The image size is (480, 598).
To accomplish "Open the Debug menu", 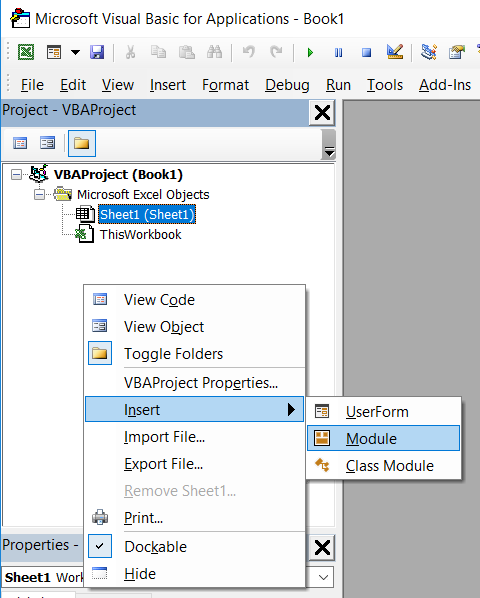I will click(x=287, y=85).
